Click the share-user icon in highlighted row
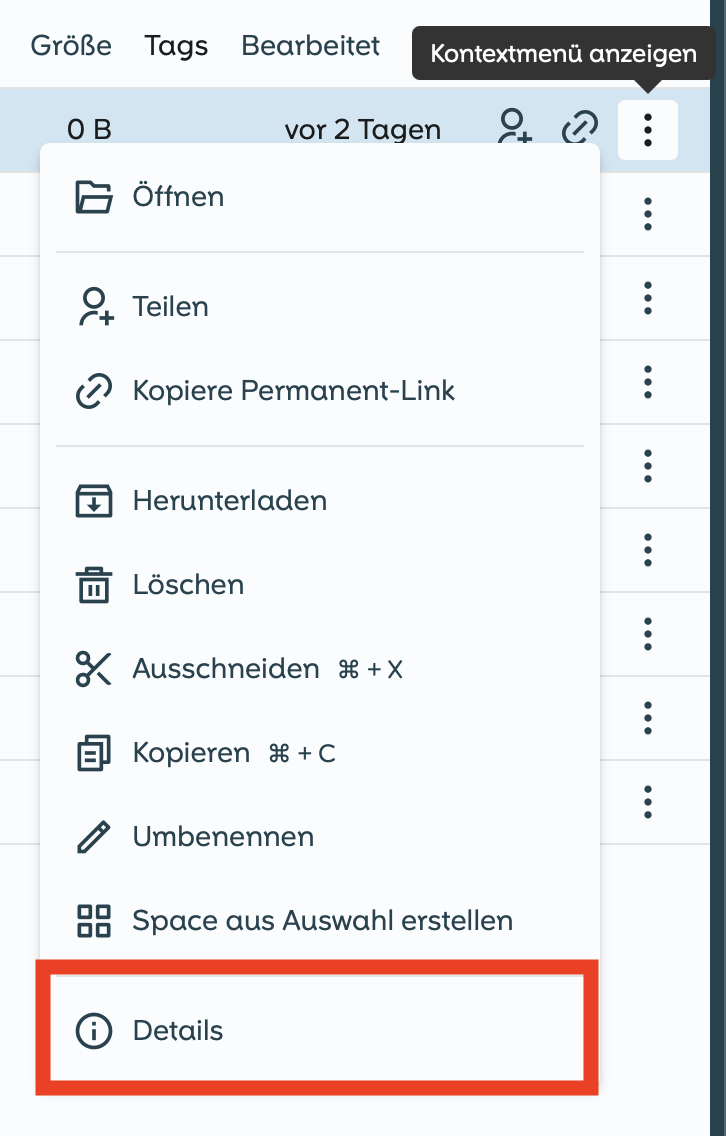Image resolution: width=726 pixels, height=1136 pixels. [x=514, y=129]
